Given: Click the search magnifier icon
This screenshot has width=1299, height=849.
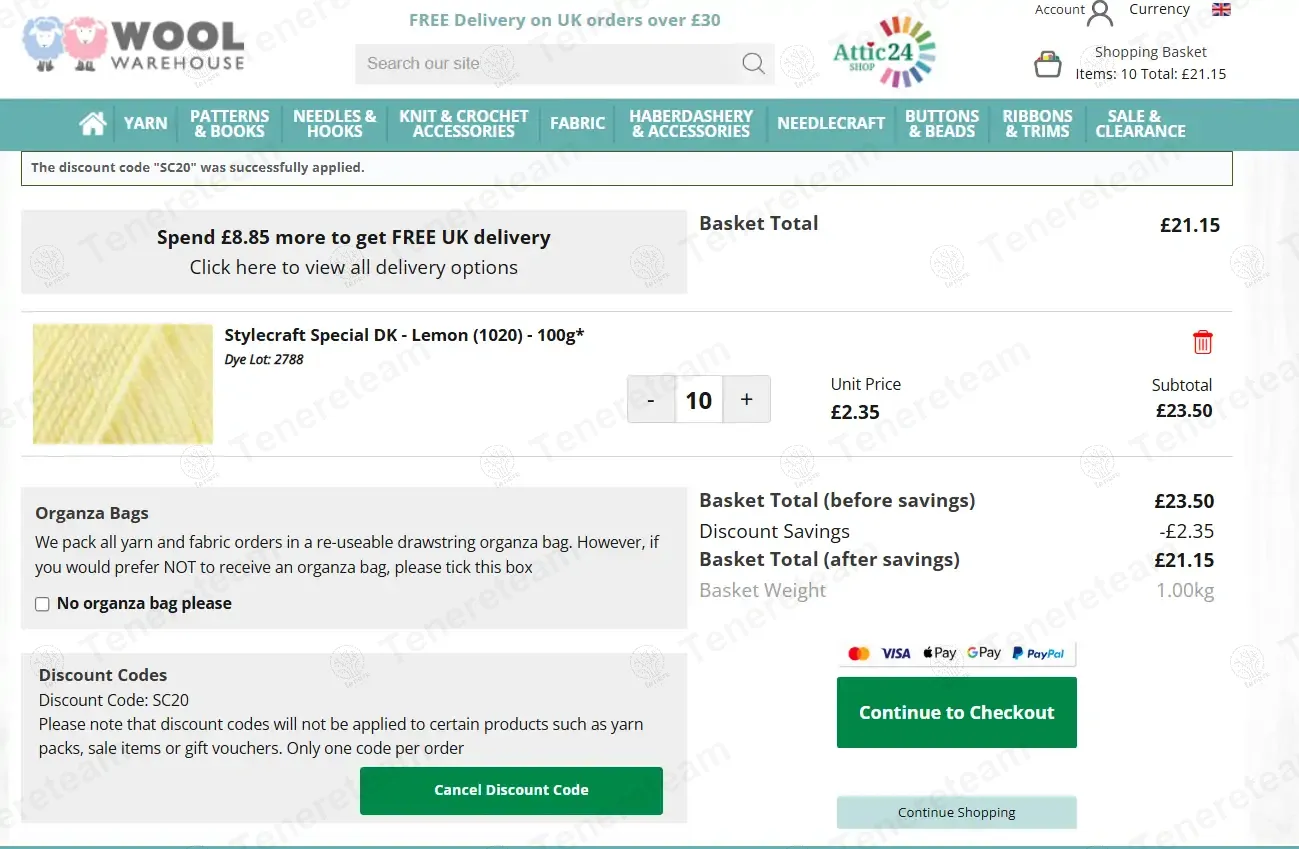Looking at the screenshot, I should click(753, 64).
